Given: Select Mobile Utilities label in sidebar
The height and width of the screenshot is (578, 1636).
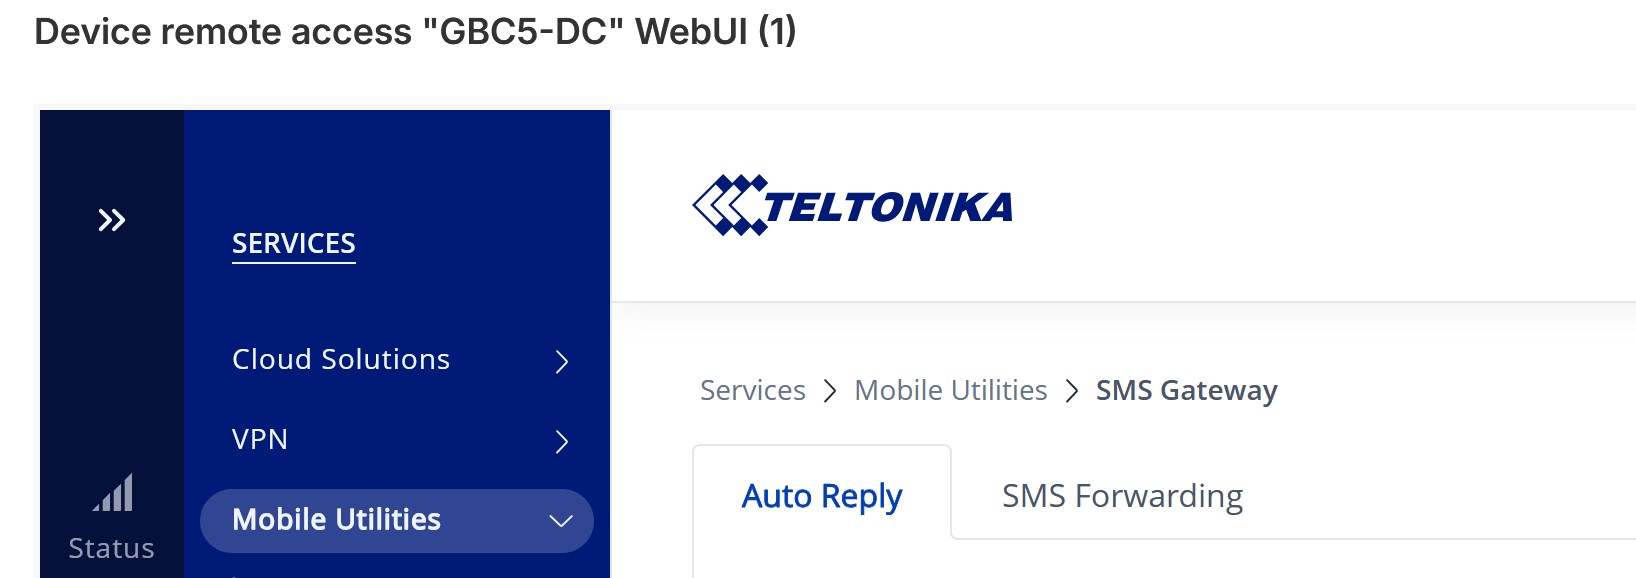Looking at the screenshot, I should (x=336, y=520).
